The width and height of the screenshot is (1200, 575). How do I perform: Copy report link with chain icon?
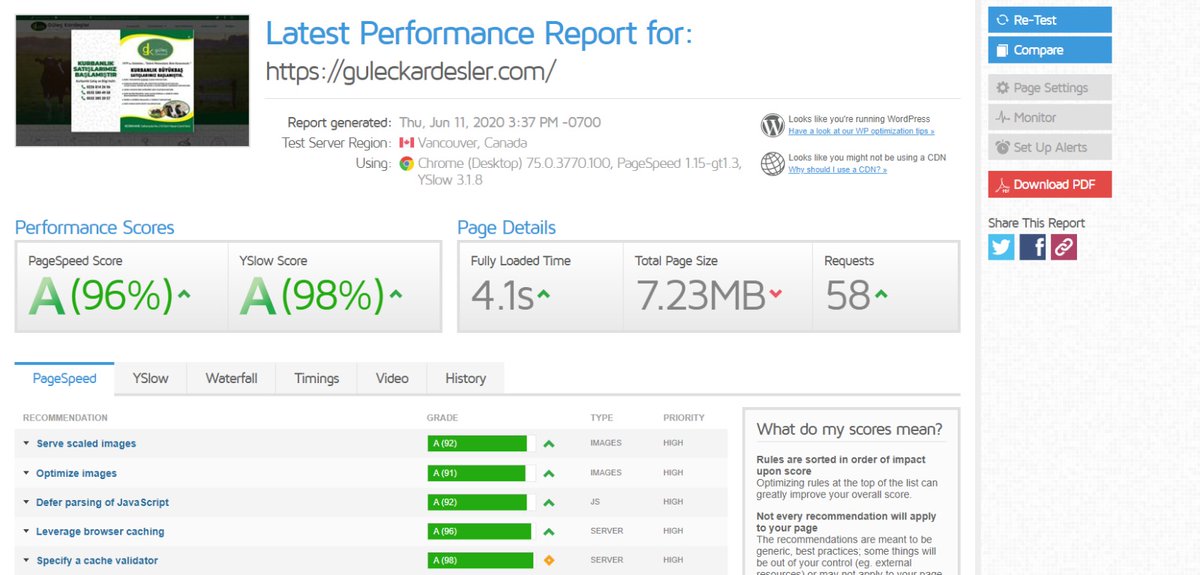pos(1064,246)
